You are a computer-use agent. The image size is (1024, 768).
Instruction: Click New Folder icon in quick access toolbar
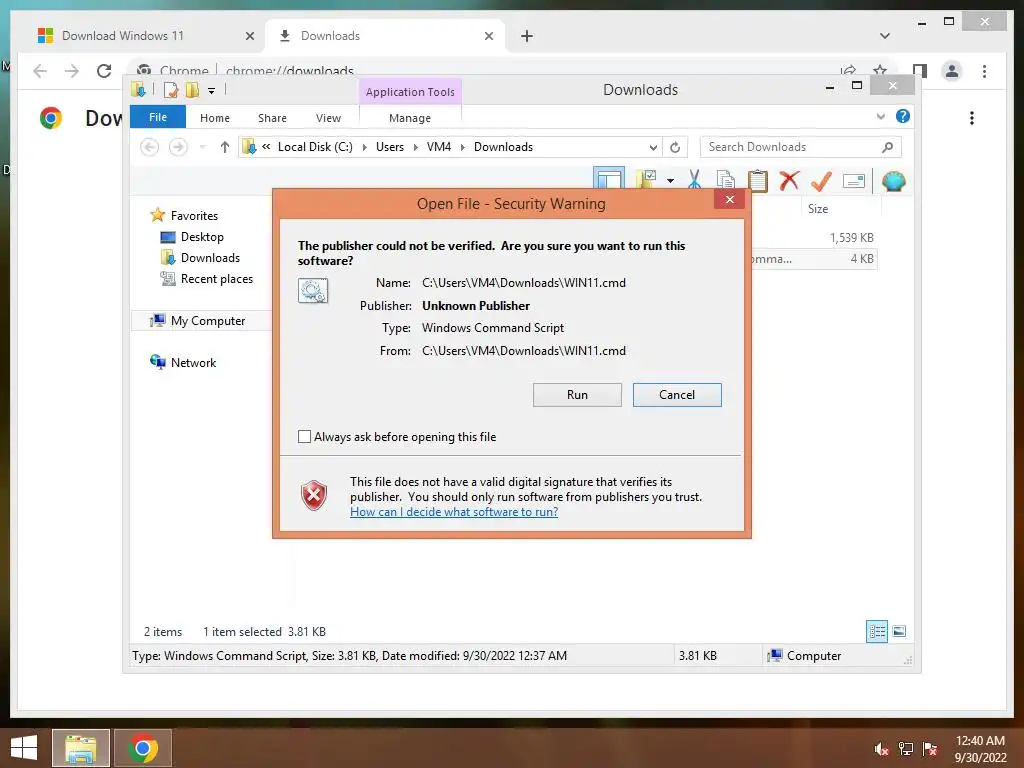point(192,90)
